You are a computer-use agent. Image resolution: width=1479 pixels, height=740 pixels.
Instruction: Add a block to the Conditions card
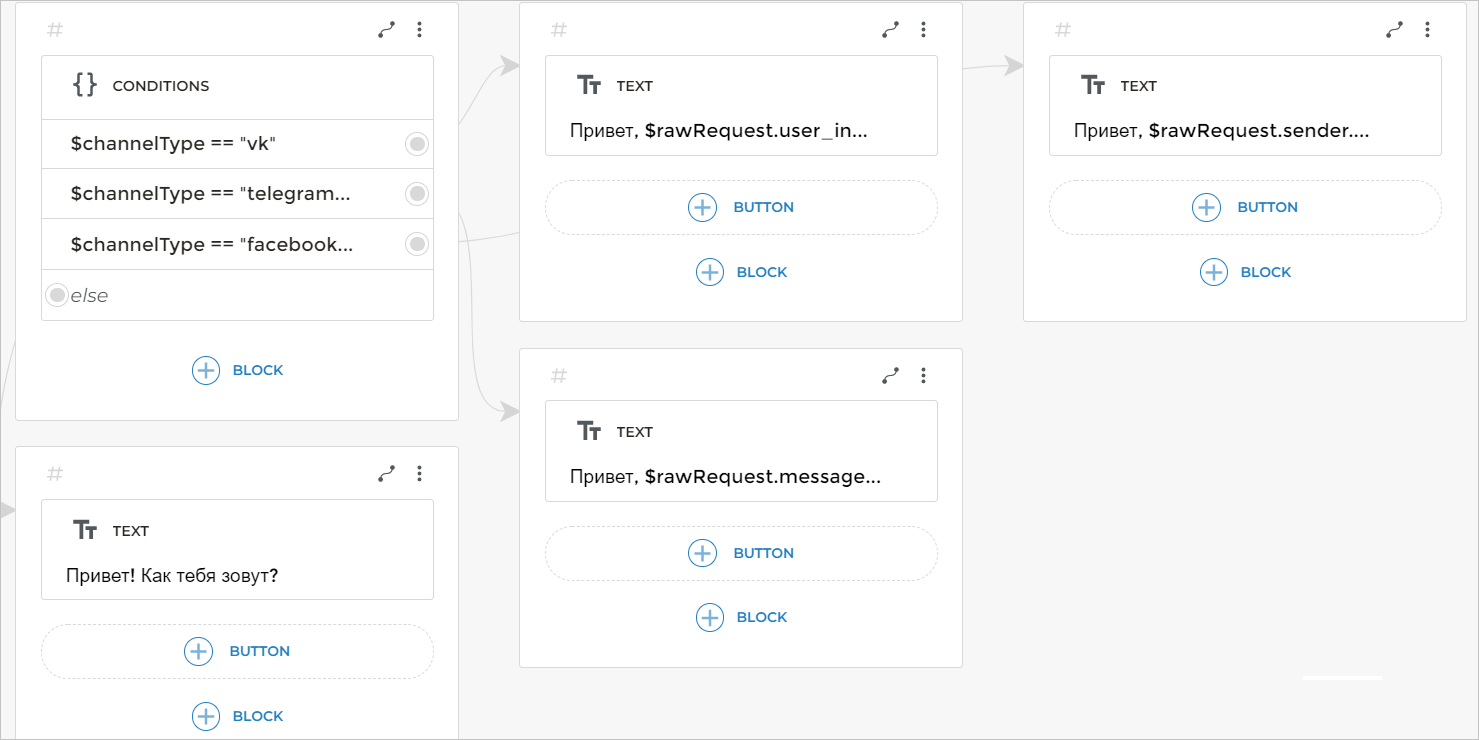click(237, 371)
